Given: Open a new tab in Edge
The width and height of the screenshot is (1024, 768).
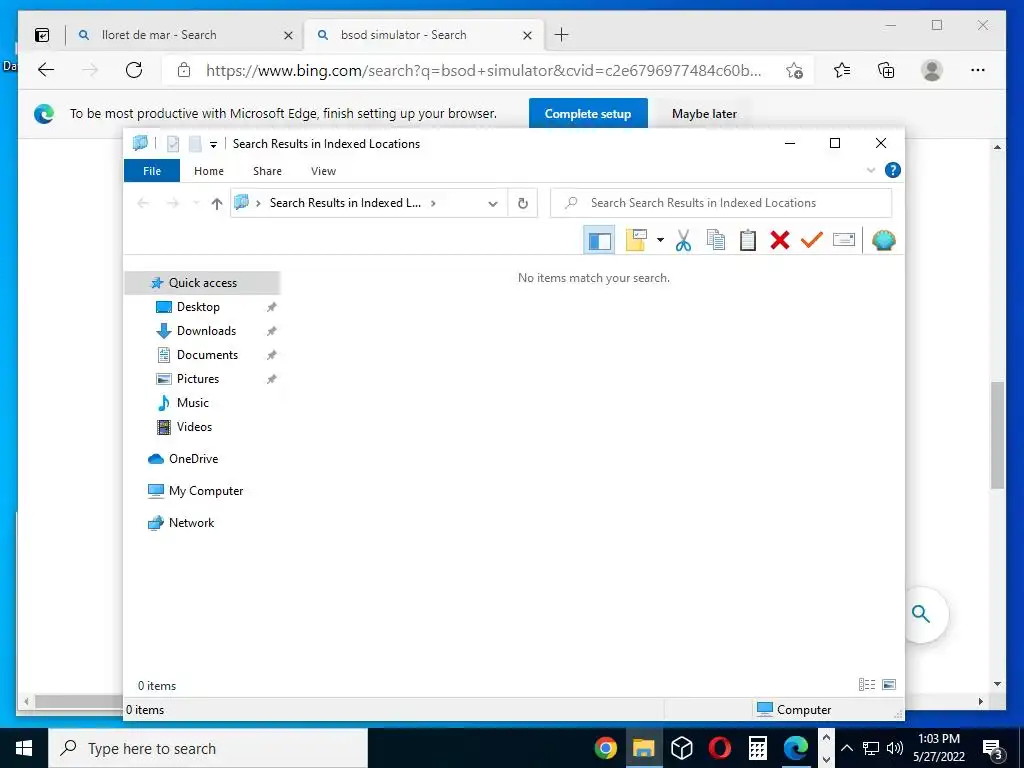Looking at the screenshot, I should click(x=562, y=35).
